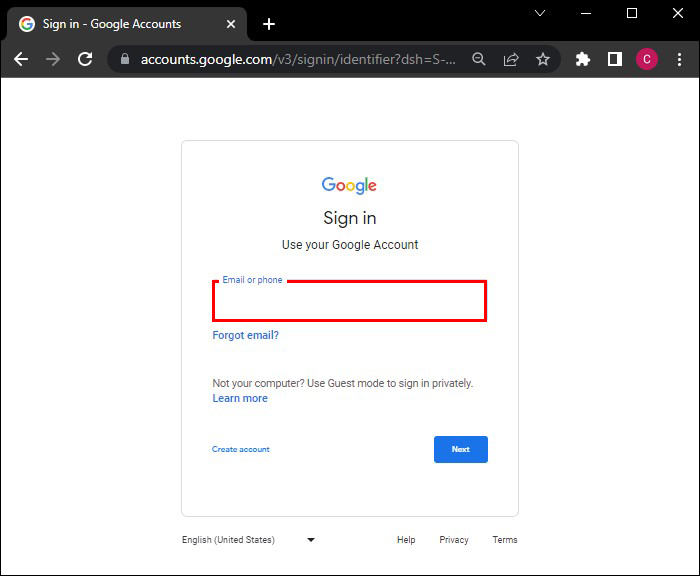Open the profile avatar 'C'
Image resolution: width=700 pixels, height=576 pixels.
coord(647,60)
